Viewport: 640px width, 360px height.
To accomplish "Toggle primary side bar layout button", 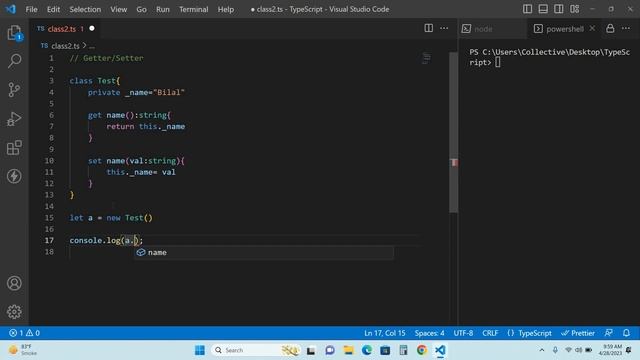I will [x=527, y=9].
